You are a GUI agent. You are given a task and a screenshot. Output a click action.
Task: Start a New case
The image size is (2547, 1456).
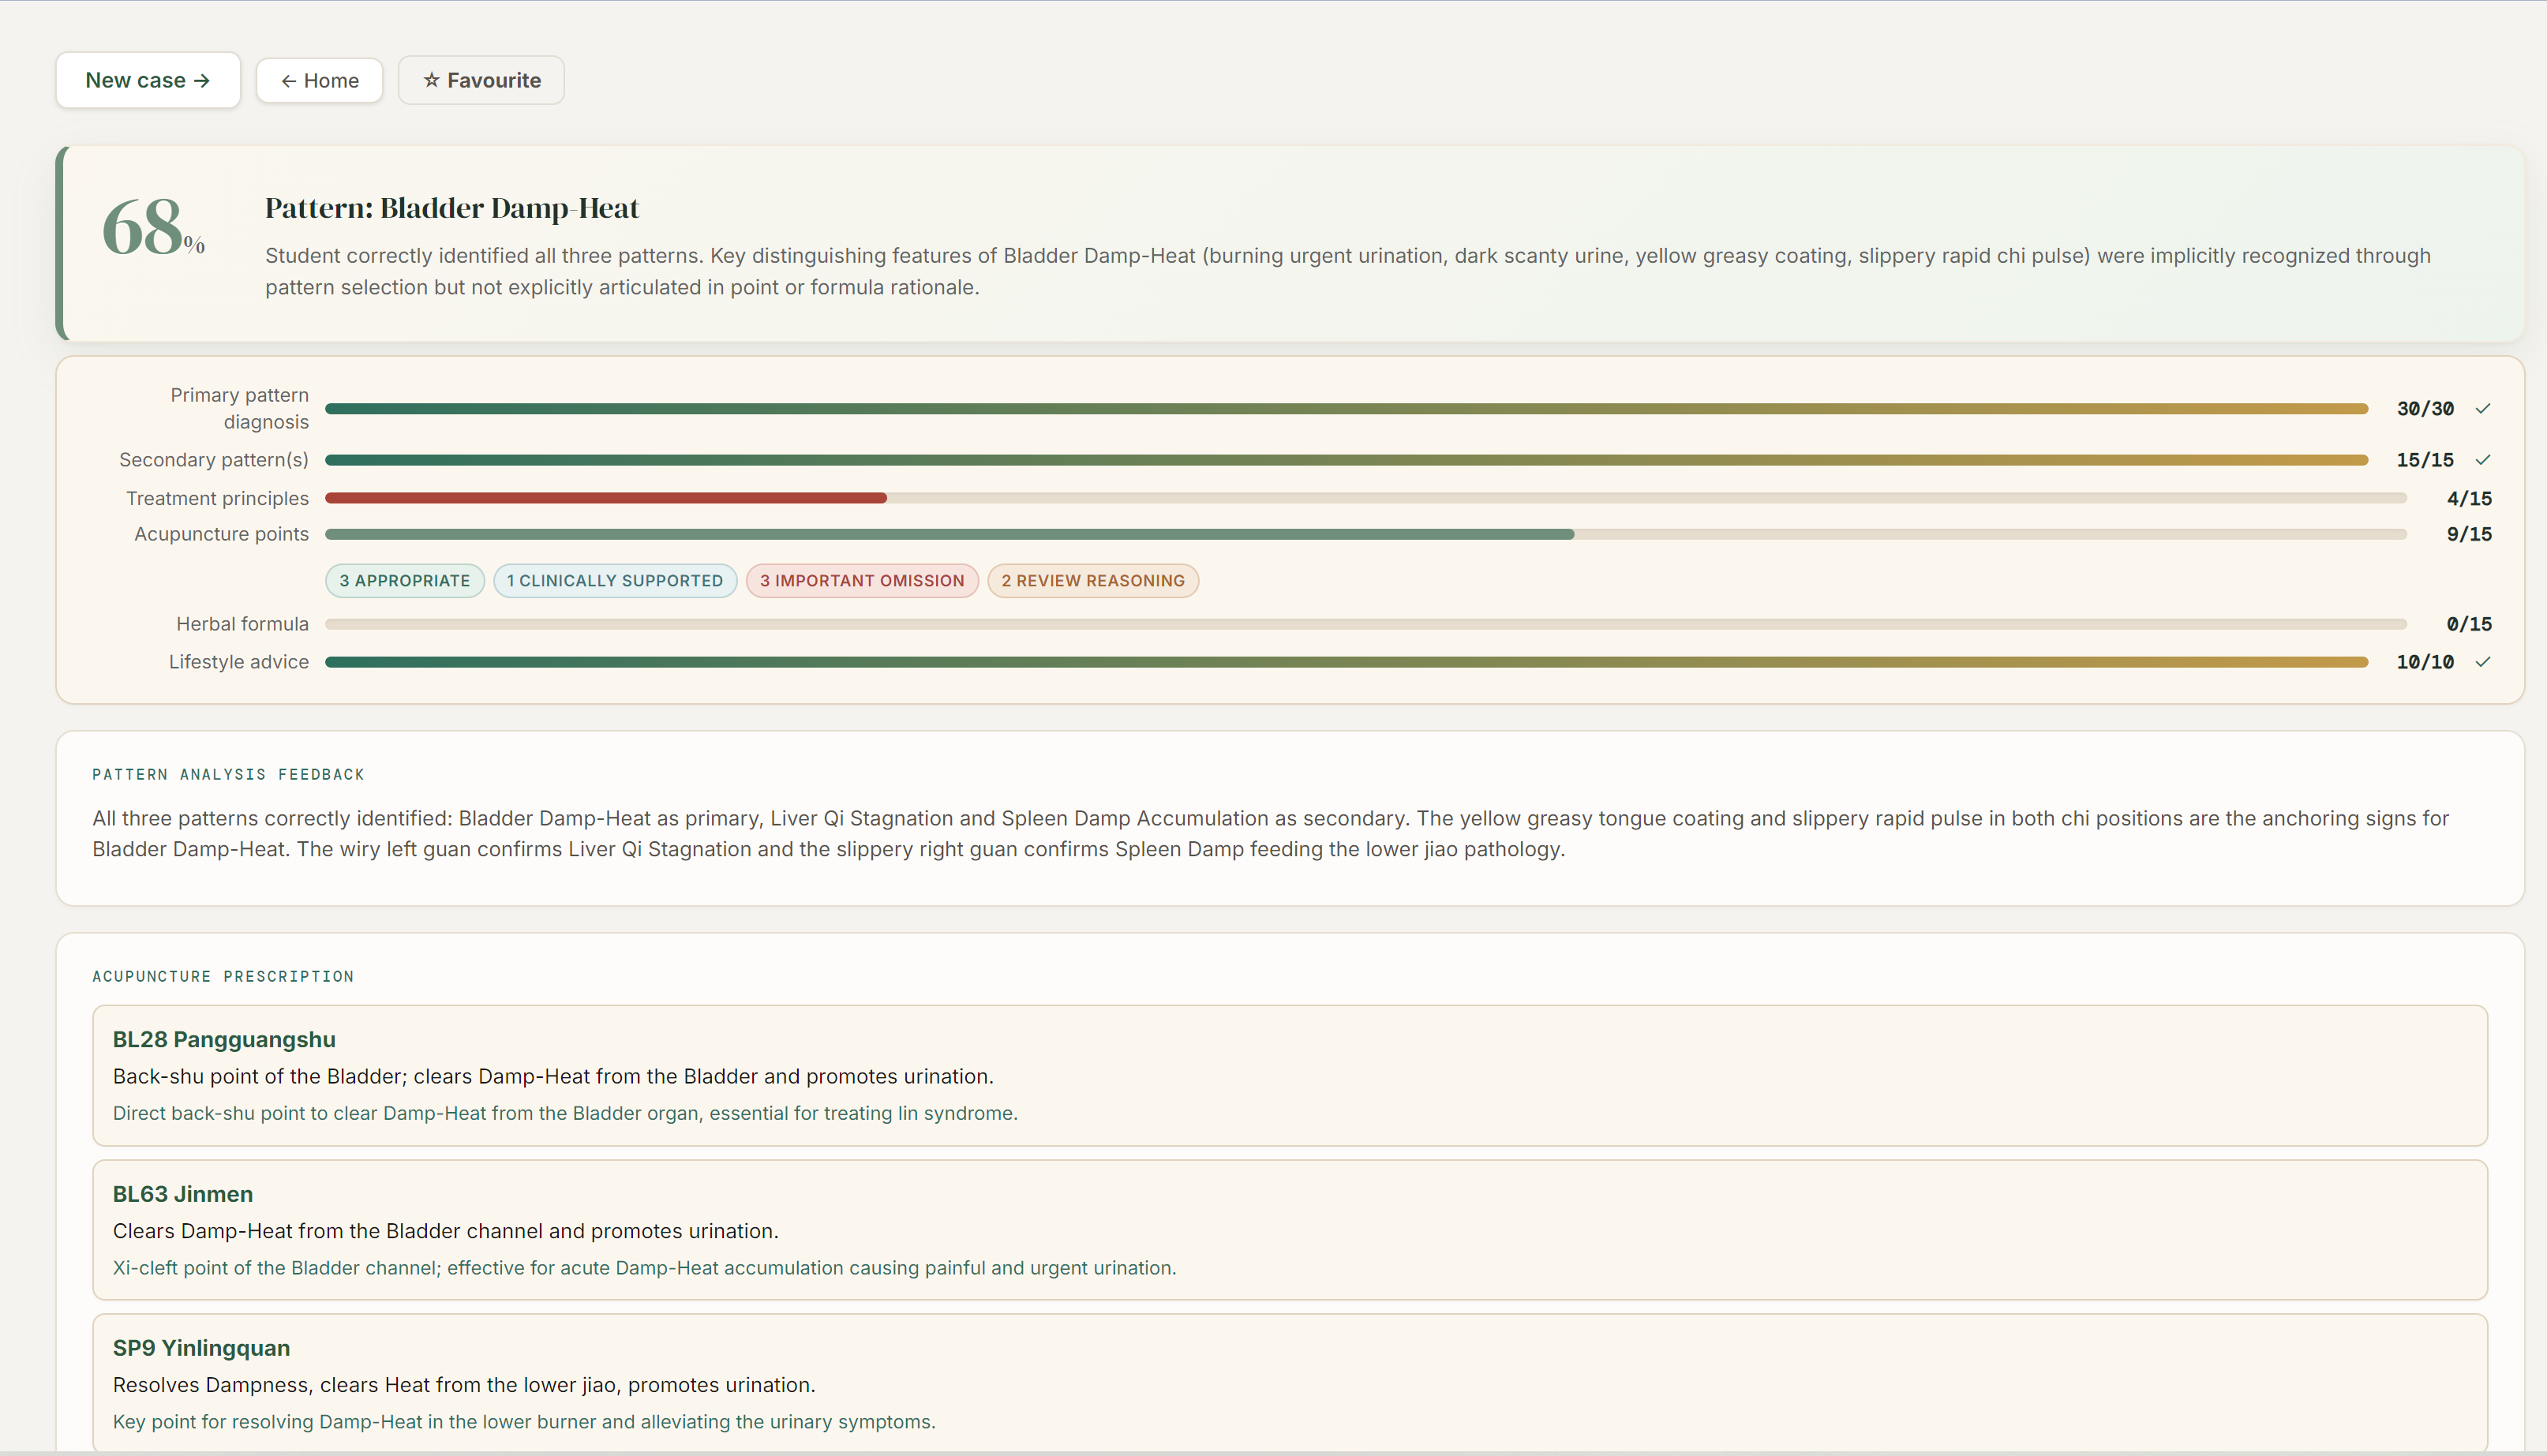pyautogui.click(x=148, y=80)
